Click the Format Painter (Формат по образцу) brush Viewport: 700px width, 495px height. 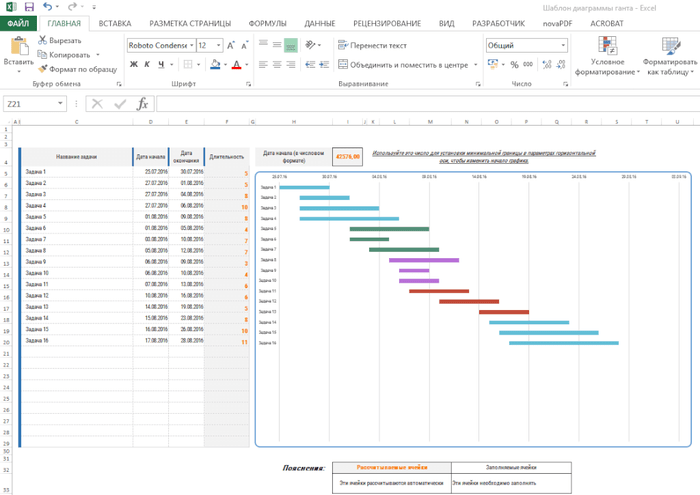click(x=42, y=69)
